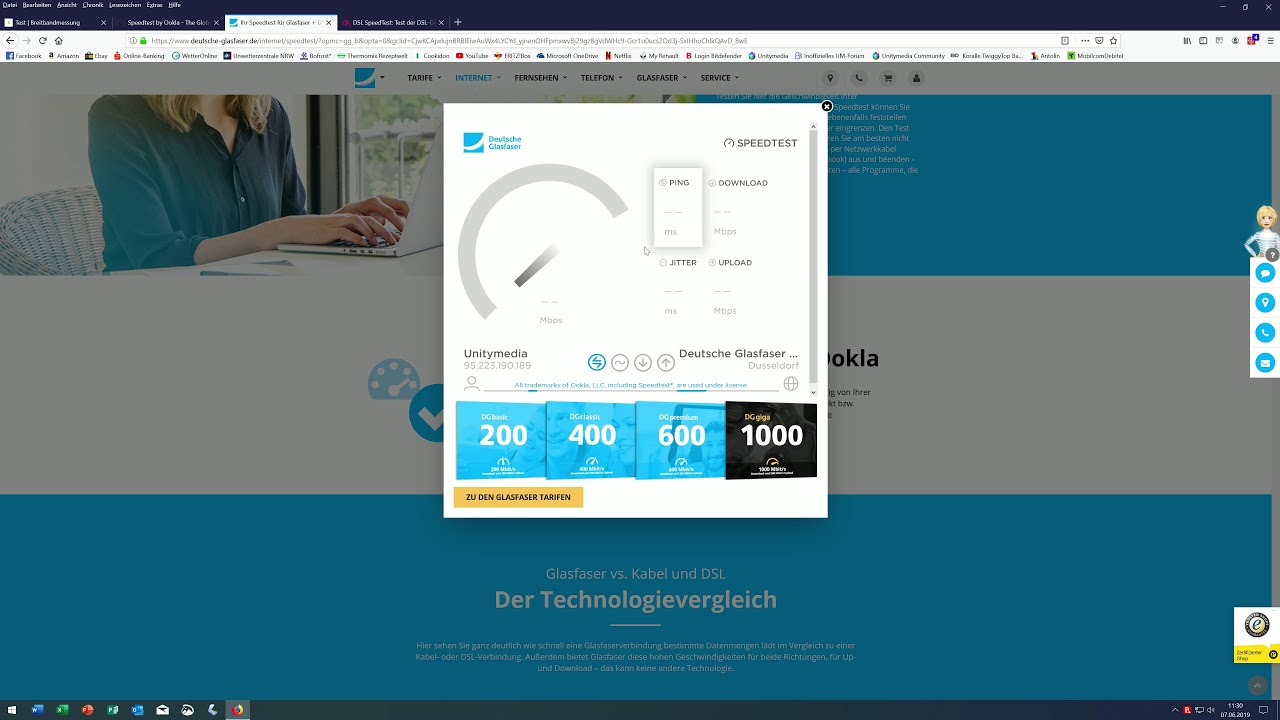
Task: Click the download arrow stage icon
Action: coord(643,362)
